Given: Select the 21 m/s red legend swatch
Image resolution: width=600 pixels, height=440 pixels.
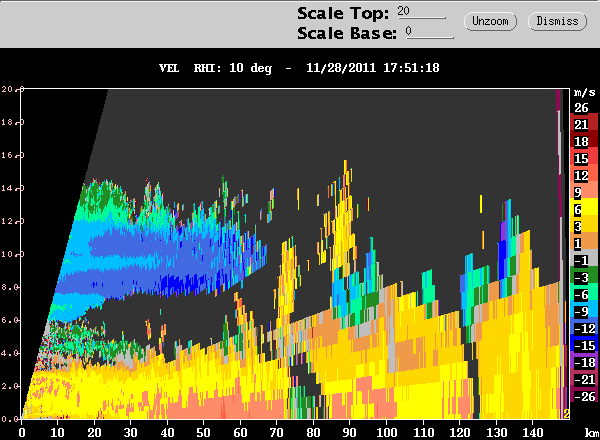Looking at the screenshot, I should (584, 122).
